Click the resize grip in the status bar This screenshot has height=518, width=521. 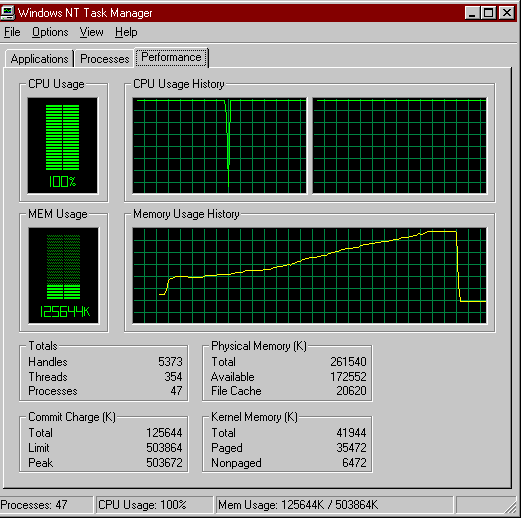(x=510, y=507)
